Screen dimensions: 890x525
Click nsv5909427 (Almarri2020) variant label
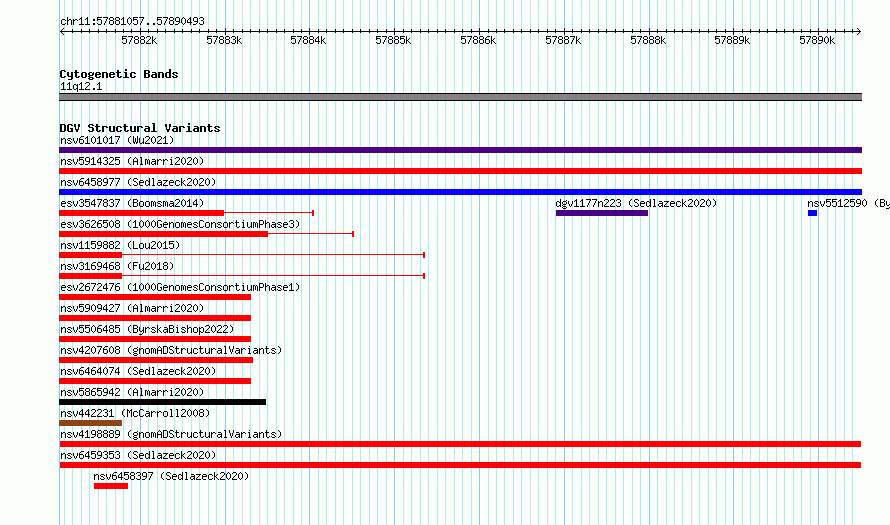pos(132,308)
